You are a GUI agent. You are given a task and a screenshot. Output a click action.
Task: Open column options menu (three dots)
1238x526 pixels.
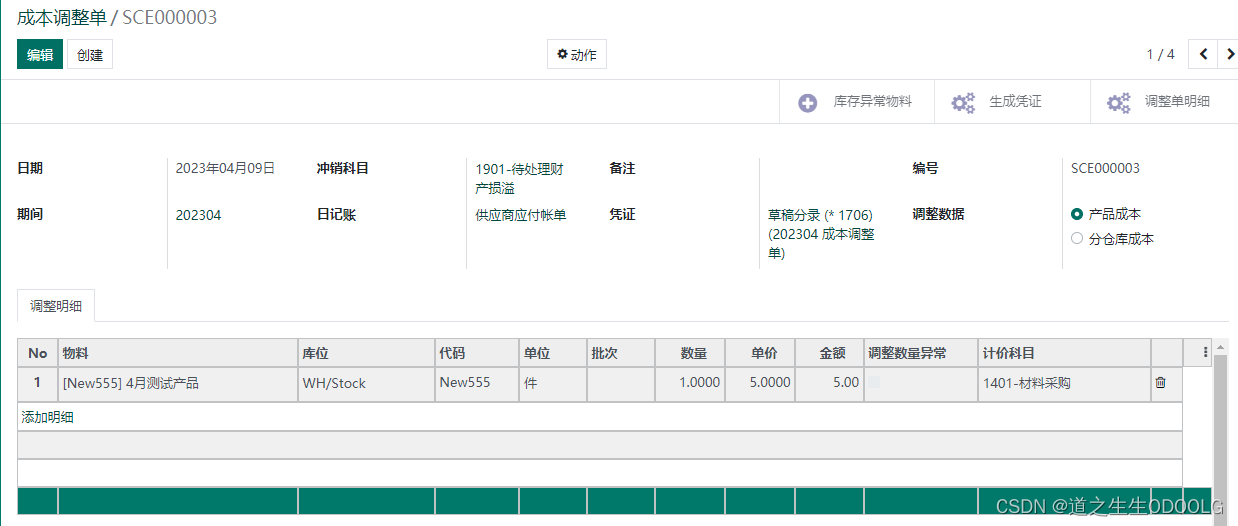(x=1205, y=352)
